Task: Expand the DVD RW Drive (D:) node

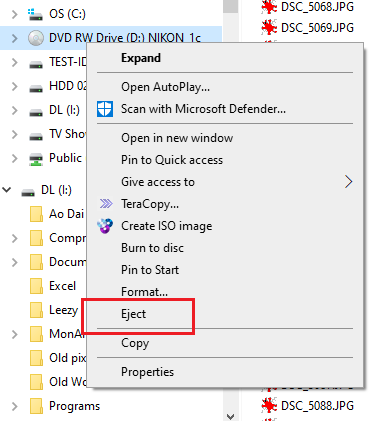Action: (x=14, y=38)
